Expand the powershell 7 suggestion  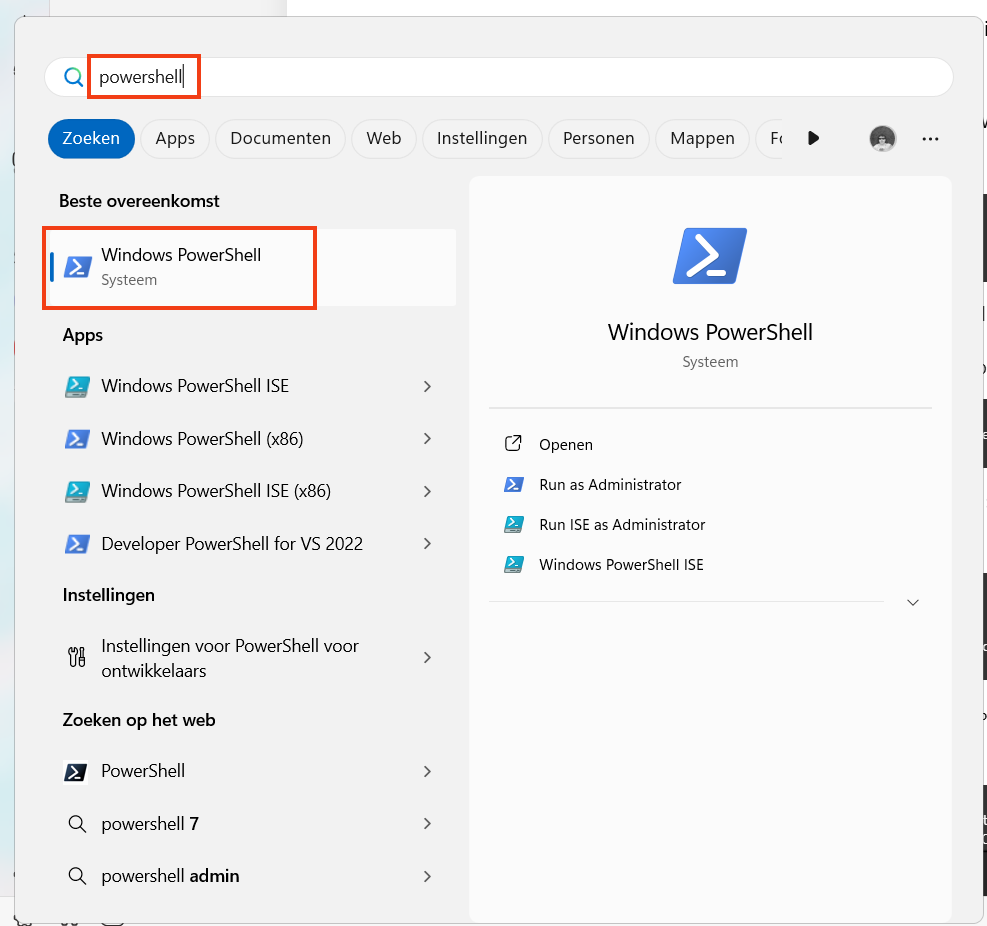(x=427, y=824)
